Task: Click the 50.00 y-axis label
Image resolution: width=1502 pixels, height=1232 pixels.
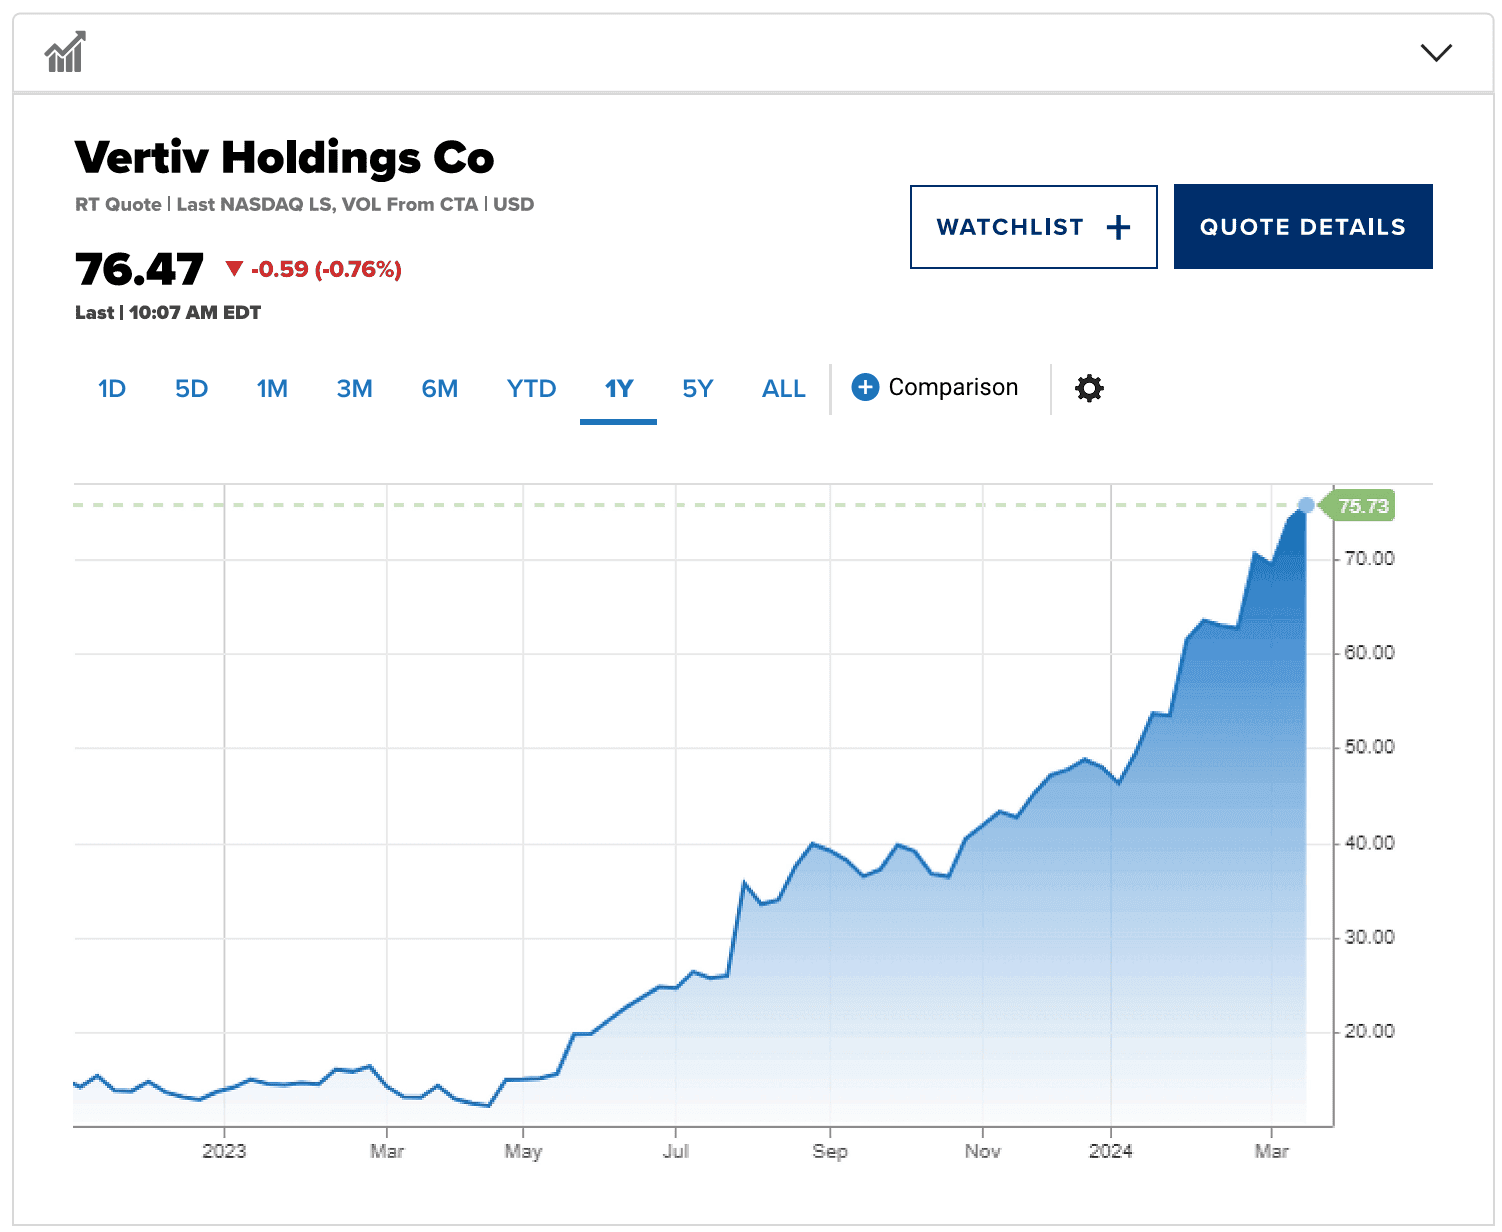Action: [x=1369, y=747]
